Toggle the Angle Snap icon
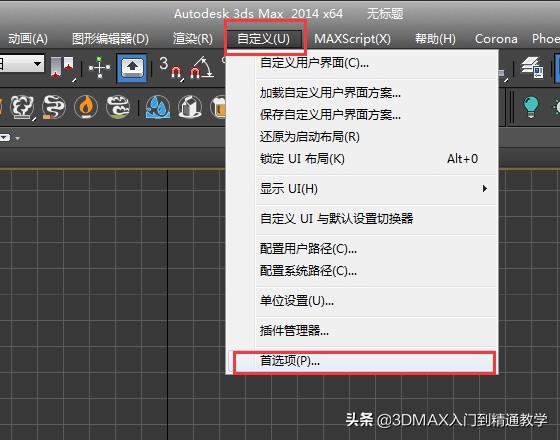This screenshot has height=440, width=560. (x=202, y=68)
